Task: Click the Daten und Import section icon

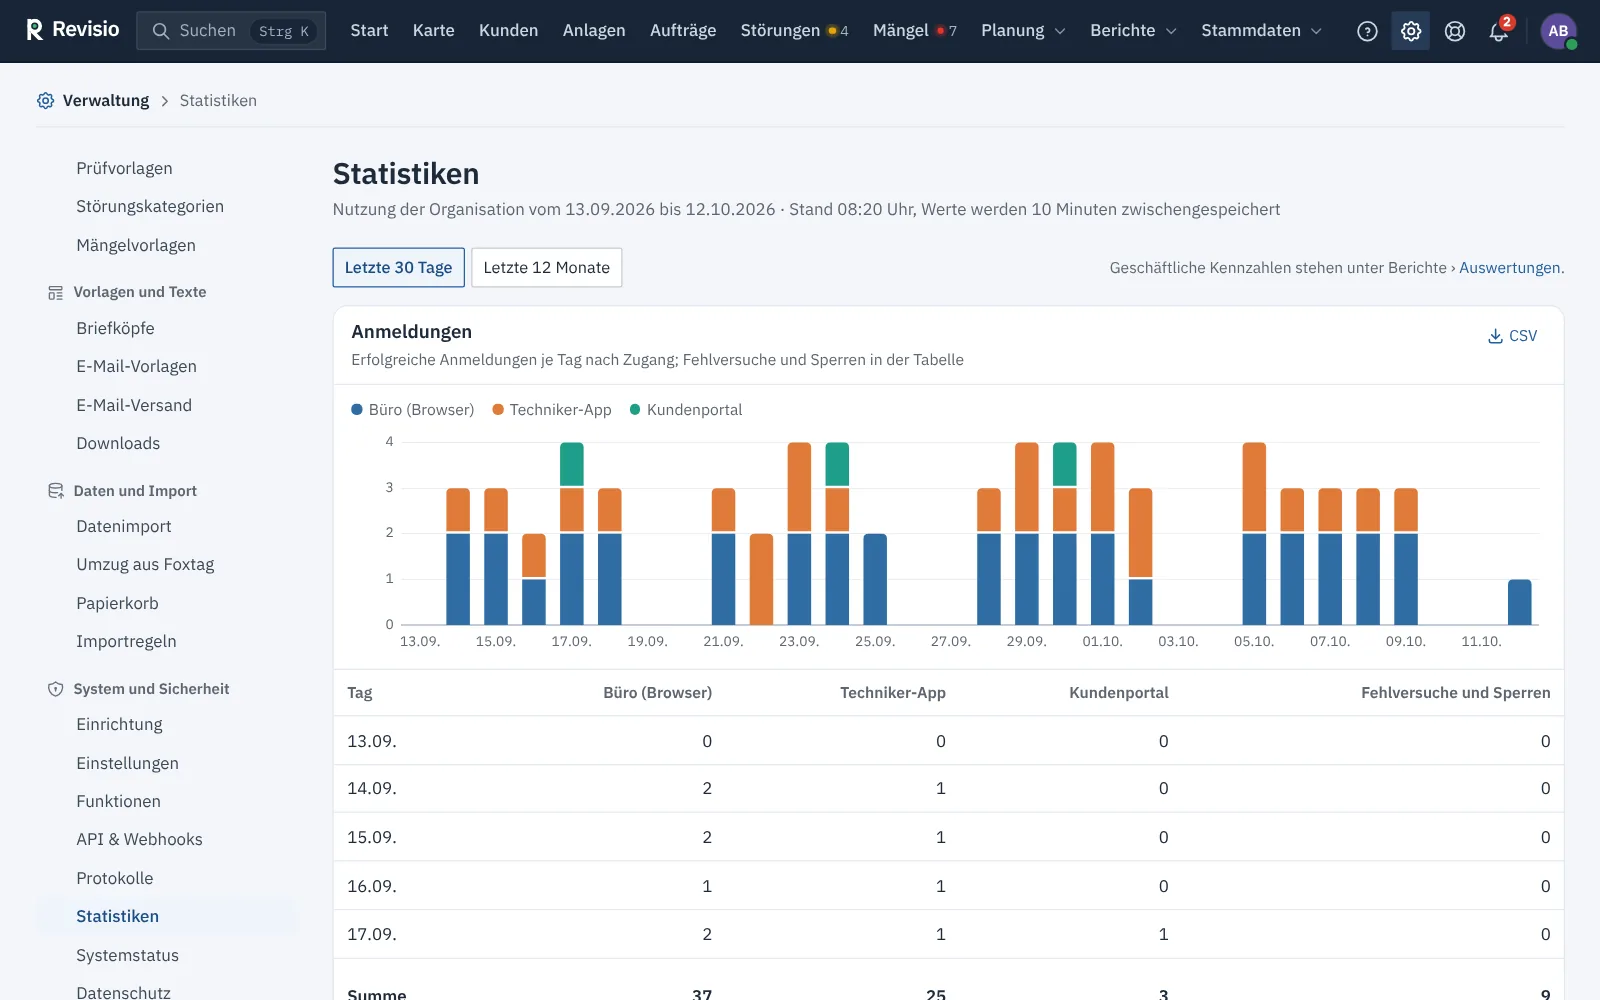Action: [56, 491]
